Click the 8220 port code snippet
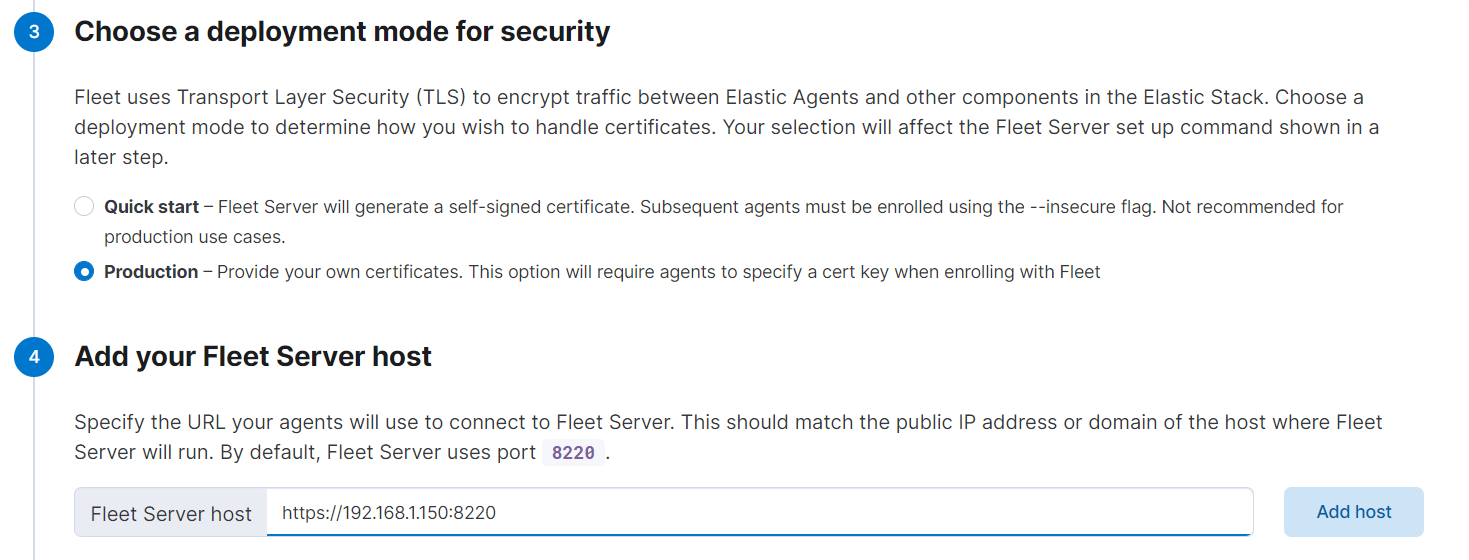 (573, 453)
